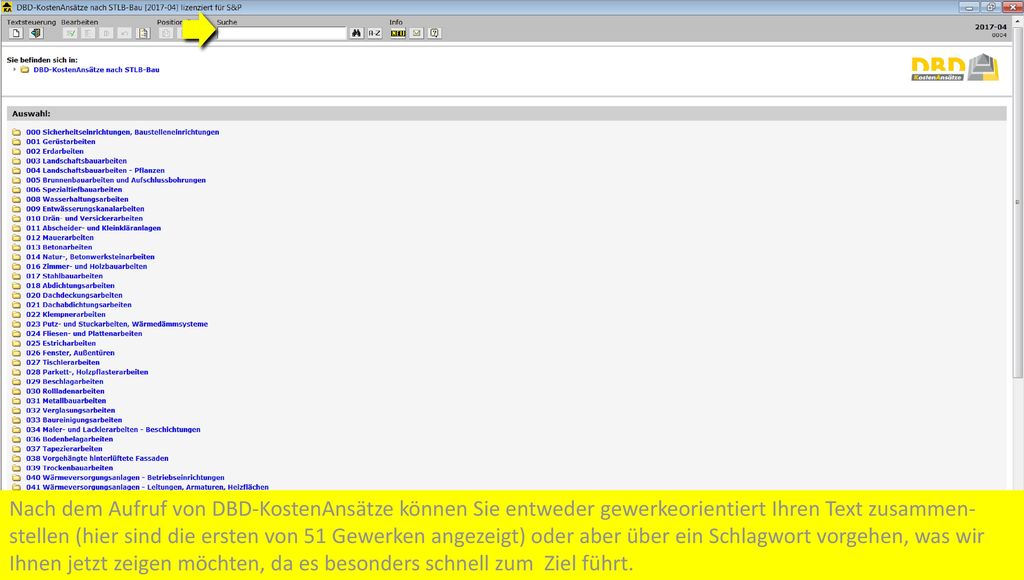This screenshot has height=580, width=1024.
Task: Click folder icon beside 009 Entwässerungskanalarbeiten
Action: coord(16,209)
